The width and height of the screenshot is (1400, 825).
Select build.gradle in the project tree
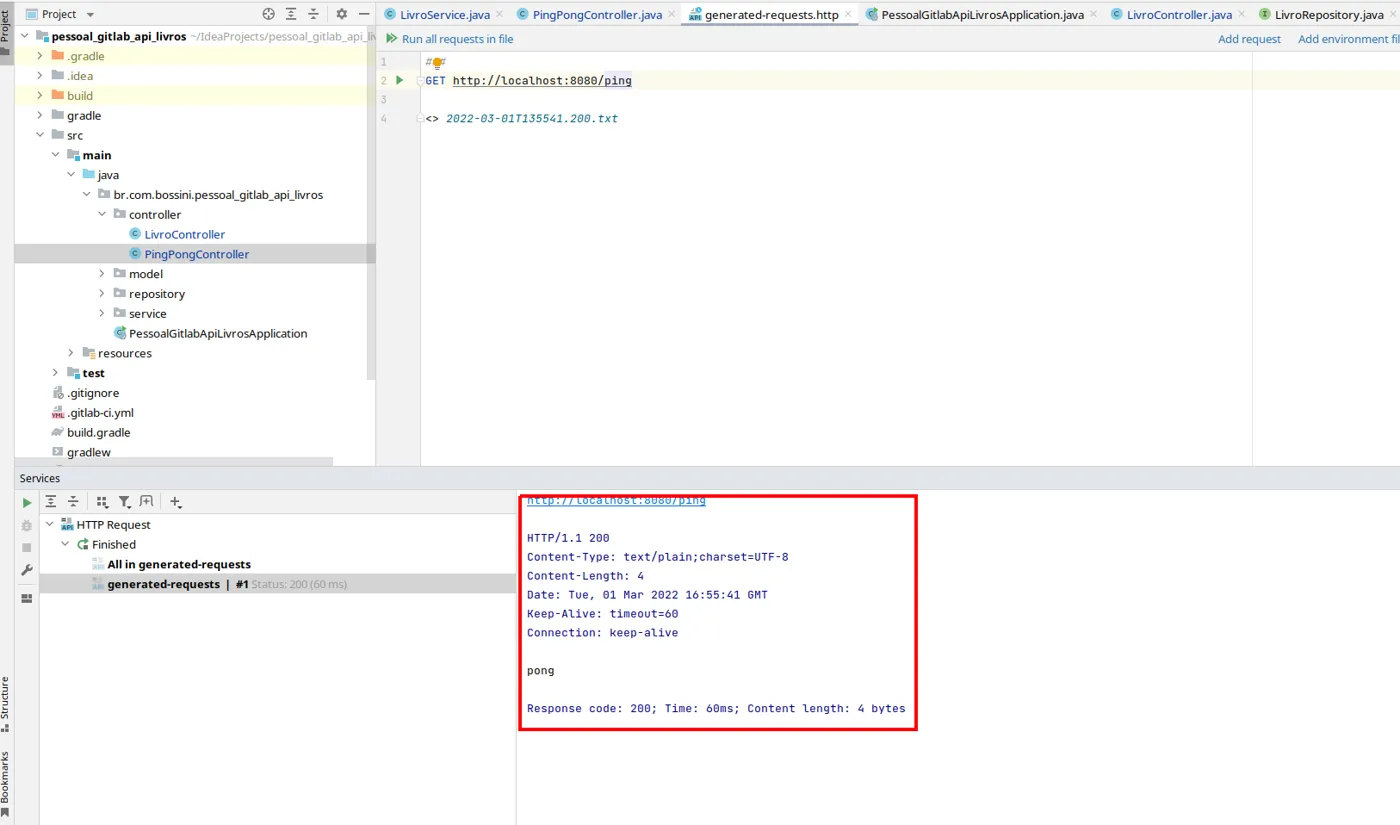(98, 433)
